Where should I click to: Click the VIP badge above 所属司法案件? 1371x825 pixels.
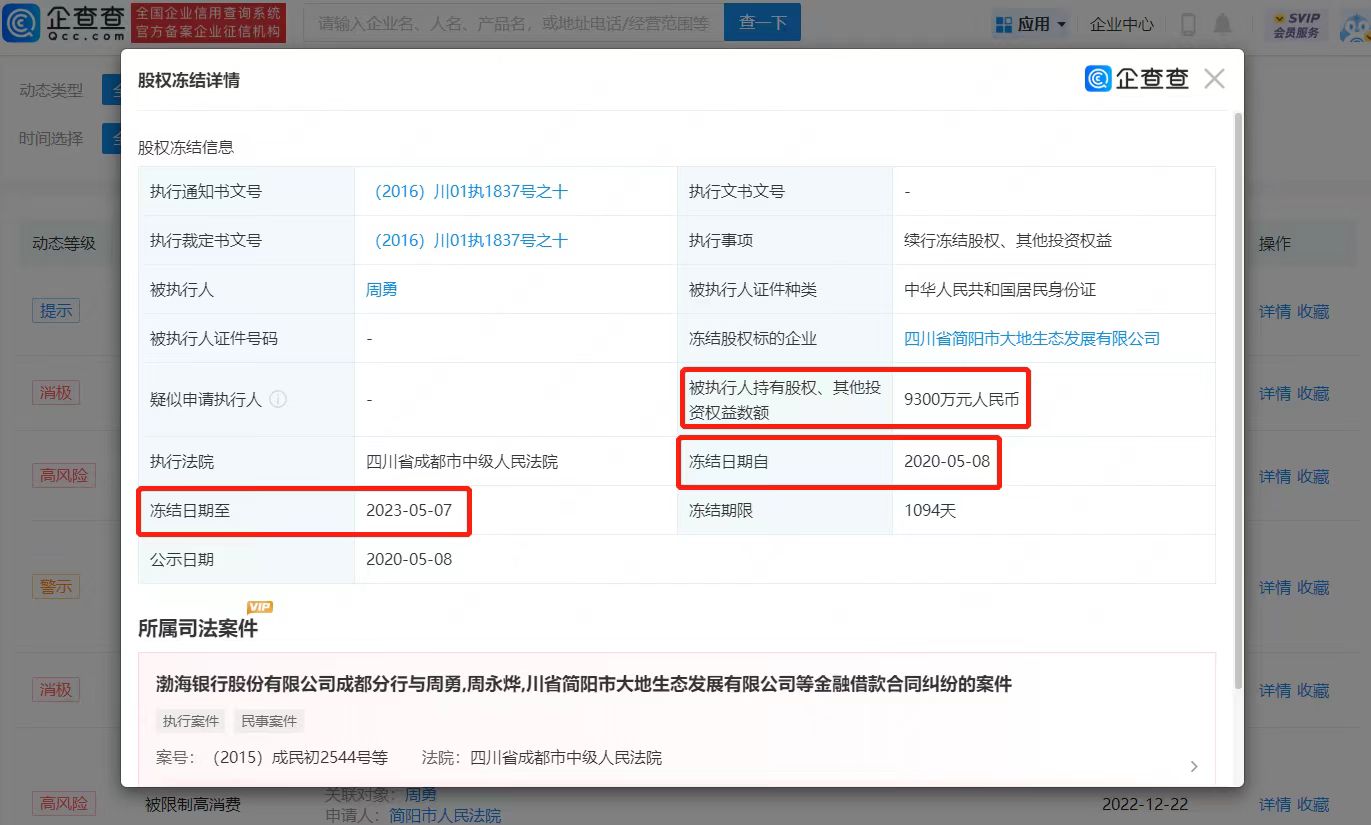260,607
